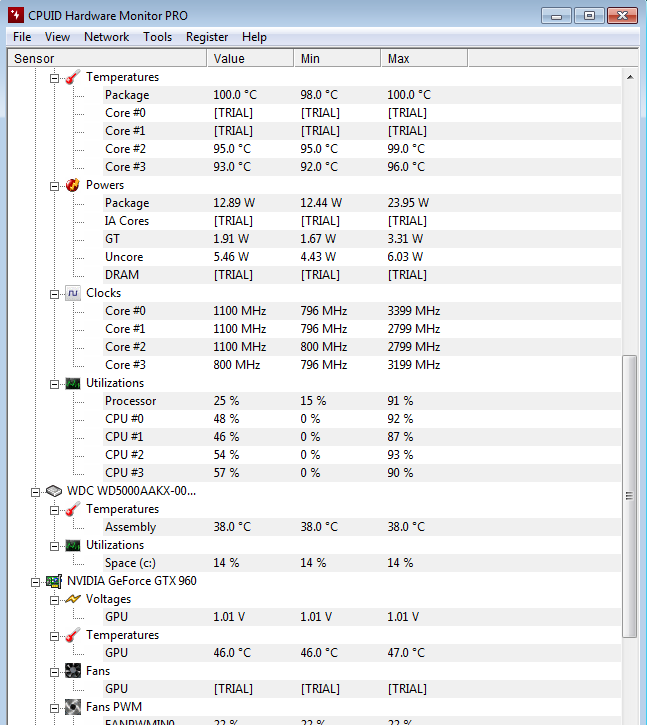Select the CPU #2 utilization row
The width and height of the screenshot is (647, 725).
click(x=361, y=455)
